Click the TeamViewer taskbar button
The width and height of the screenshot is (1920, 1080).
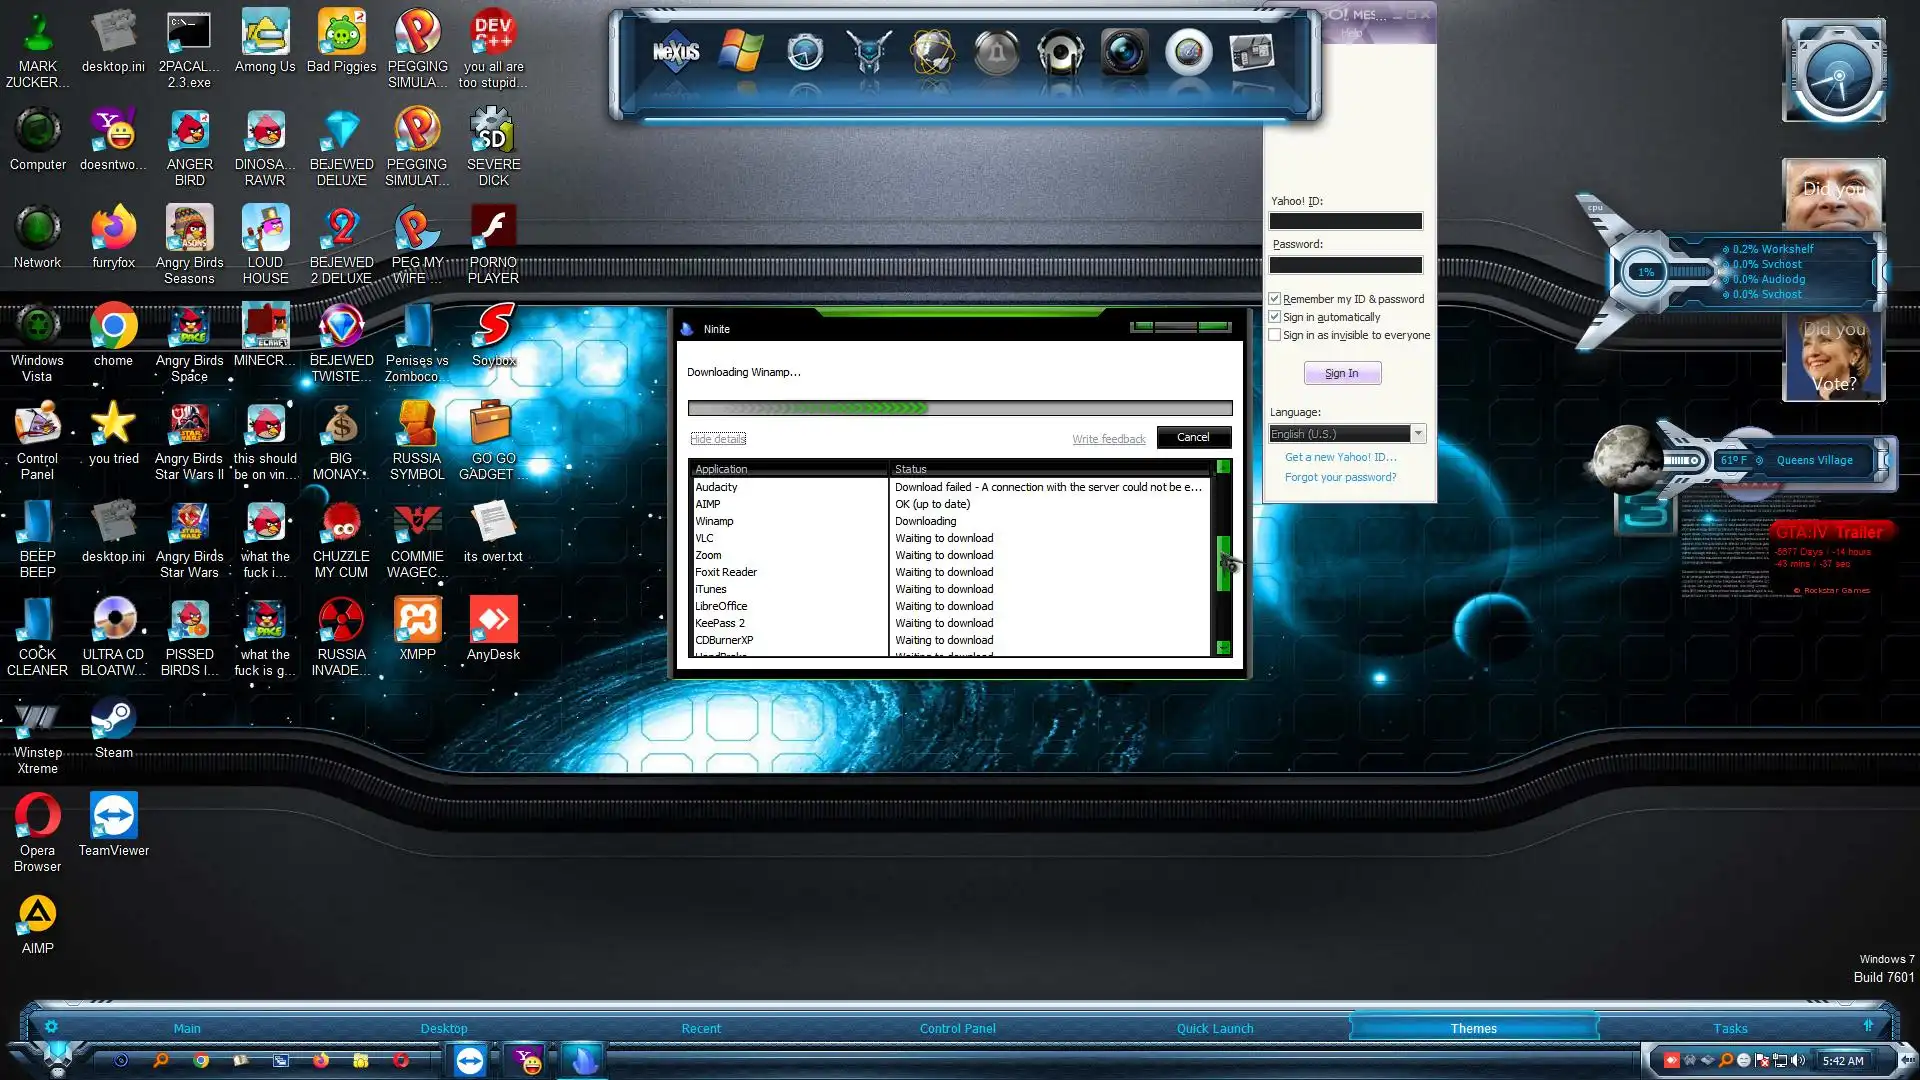click(x=469, y=1060)
